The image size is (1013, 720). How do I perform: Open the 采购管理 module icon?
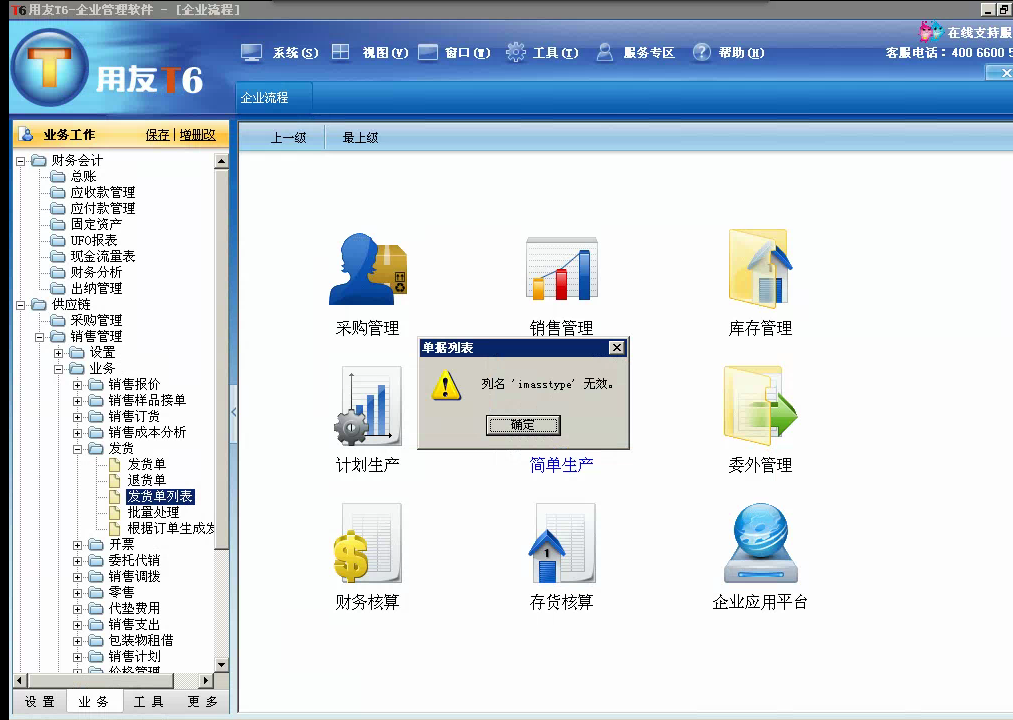[x=368, y=268]
